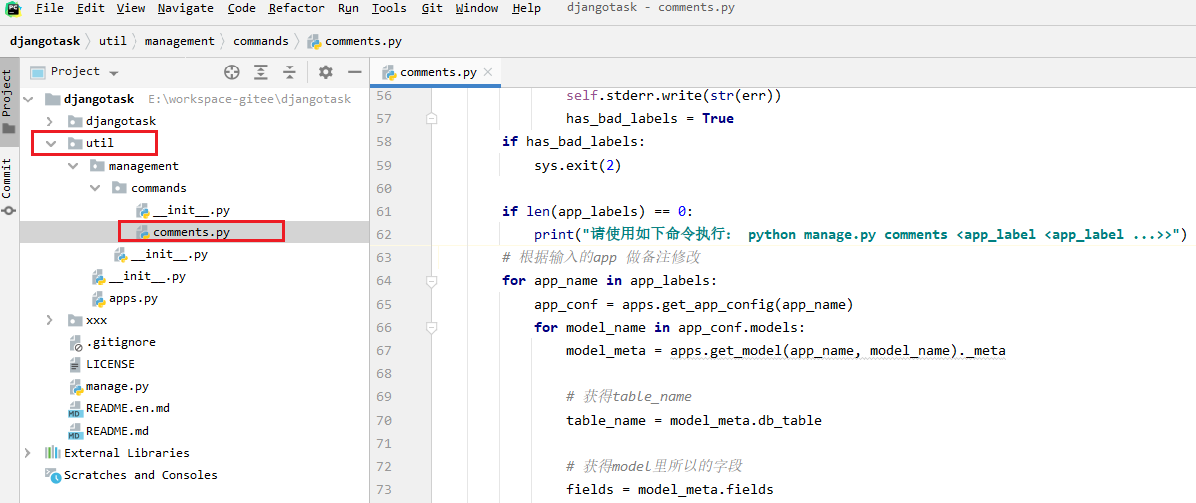Collapse the management folder arrow
The image size is (1196, 503).
tap(72, 166)
